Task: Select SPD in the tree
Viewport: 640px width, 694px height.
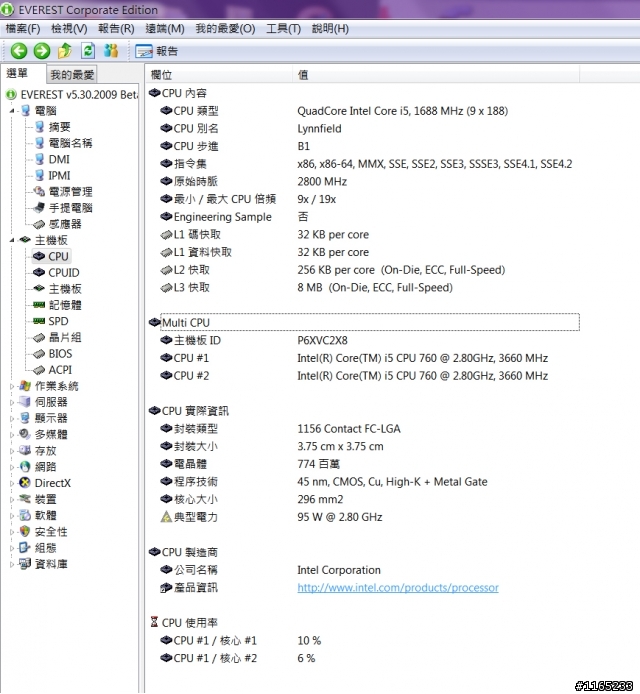Action: click(x=58, y=321)
